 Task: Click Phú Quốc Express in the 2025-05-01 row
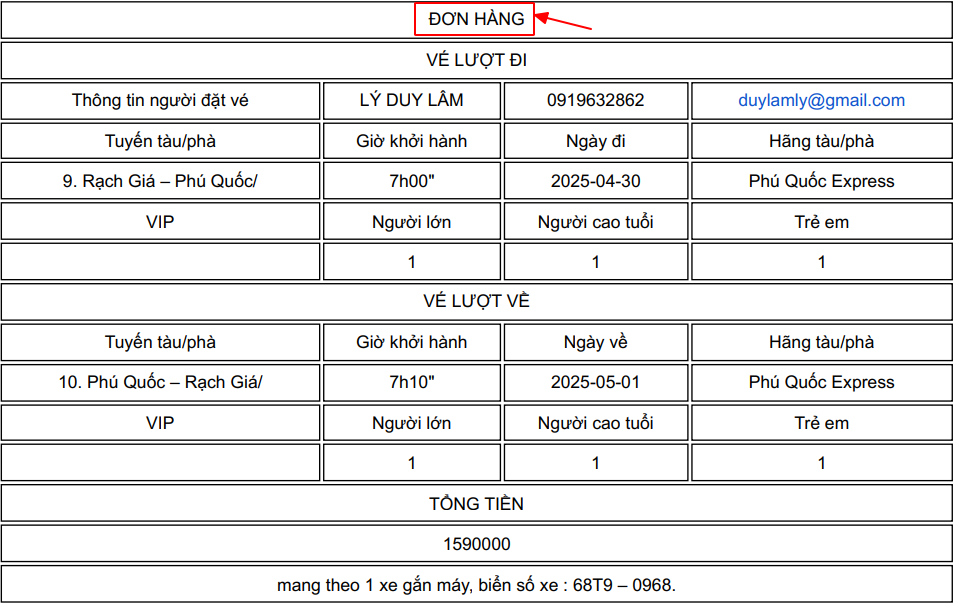click(821, 382)
